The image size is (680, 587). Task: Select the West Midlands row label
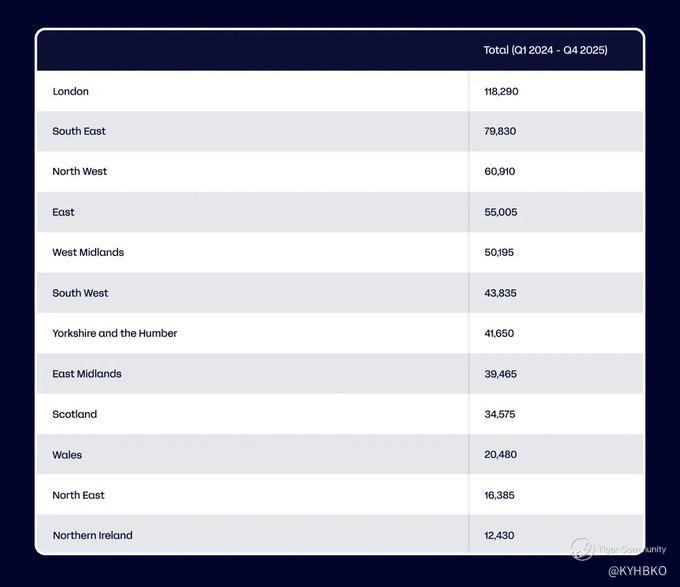click(x=88, y=252)
